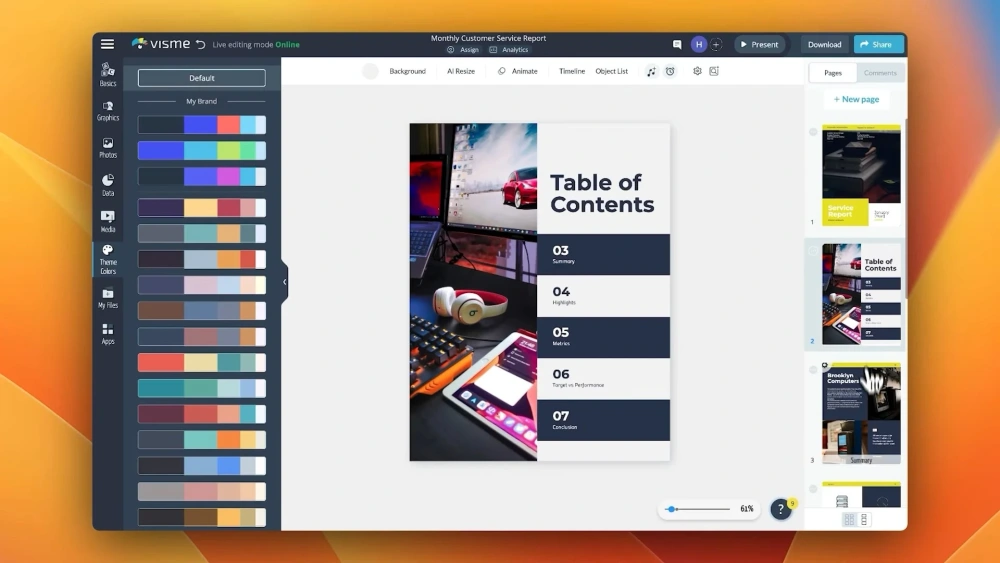Start presentation with Present button
Screen dimensions: 1000x563
click(x=759, y=44)
